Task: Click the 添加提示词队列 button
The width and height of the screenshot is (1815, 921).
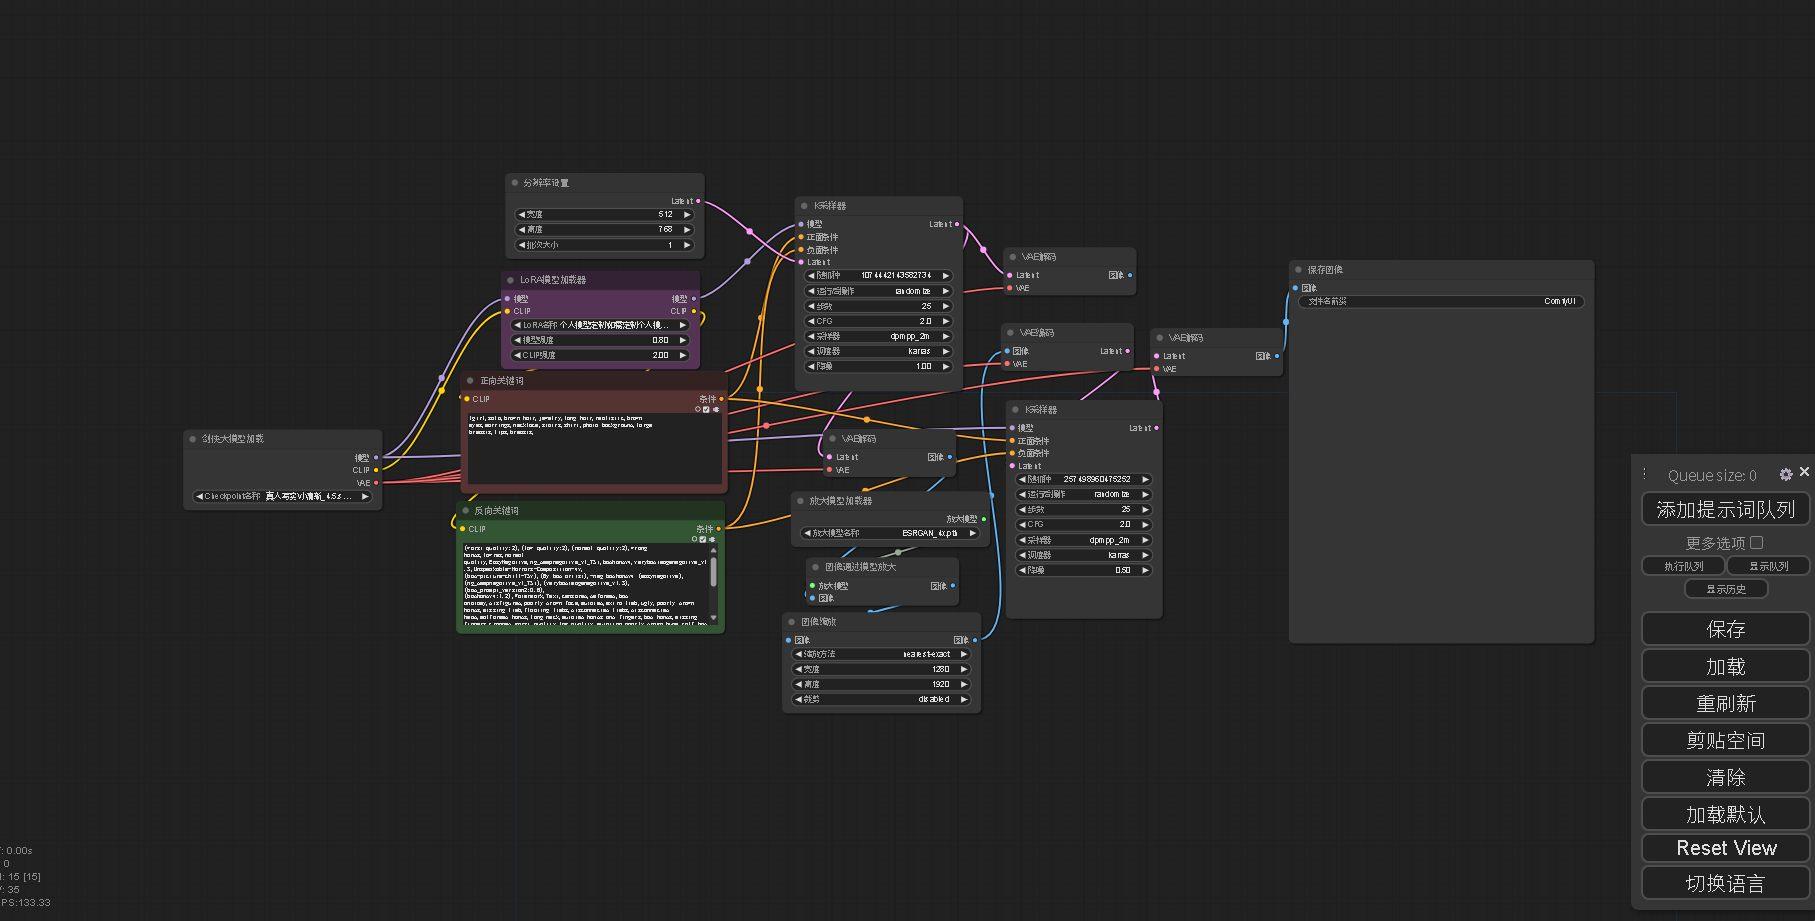Action: pyautogui.click(x=1725, y=510)
